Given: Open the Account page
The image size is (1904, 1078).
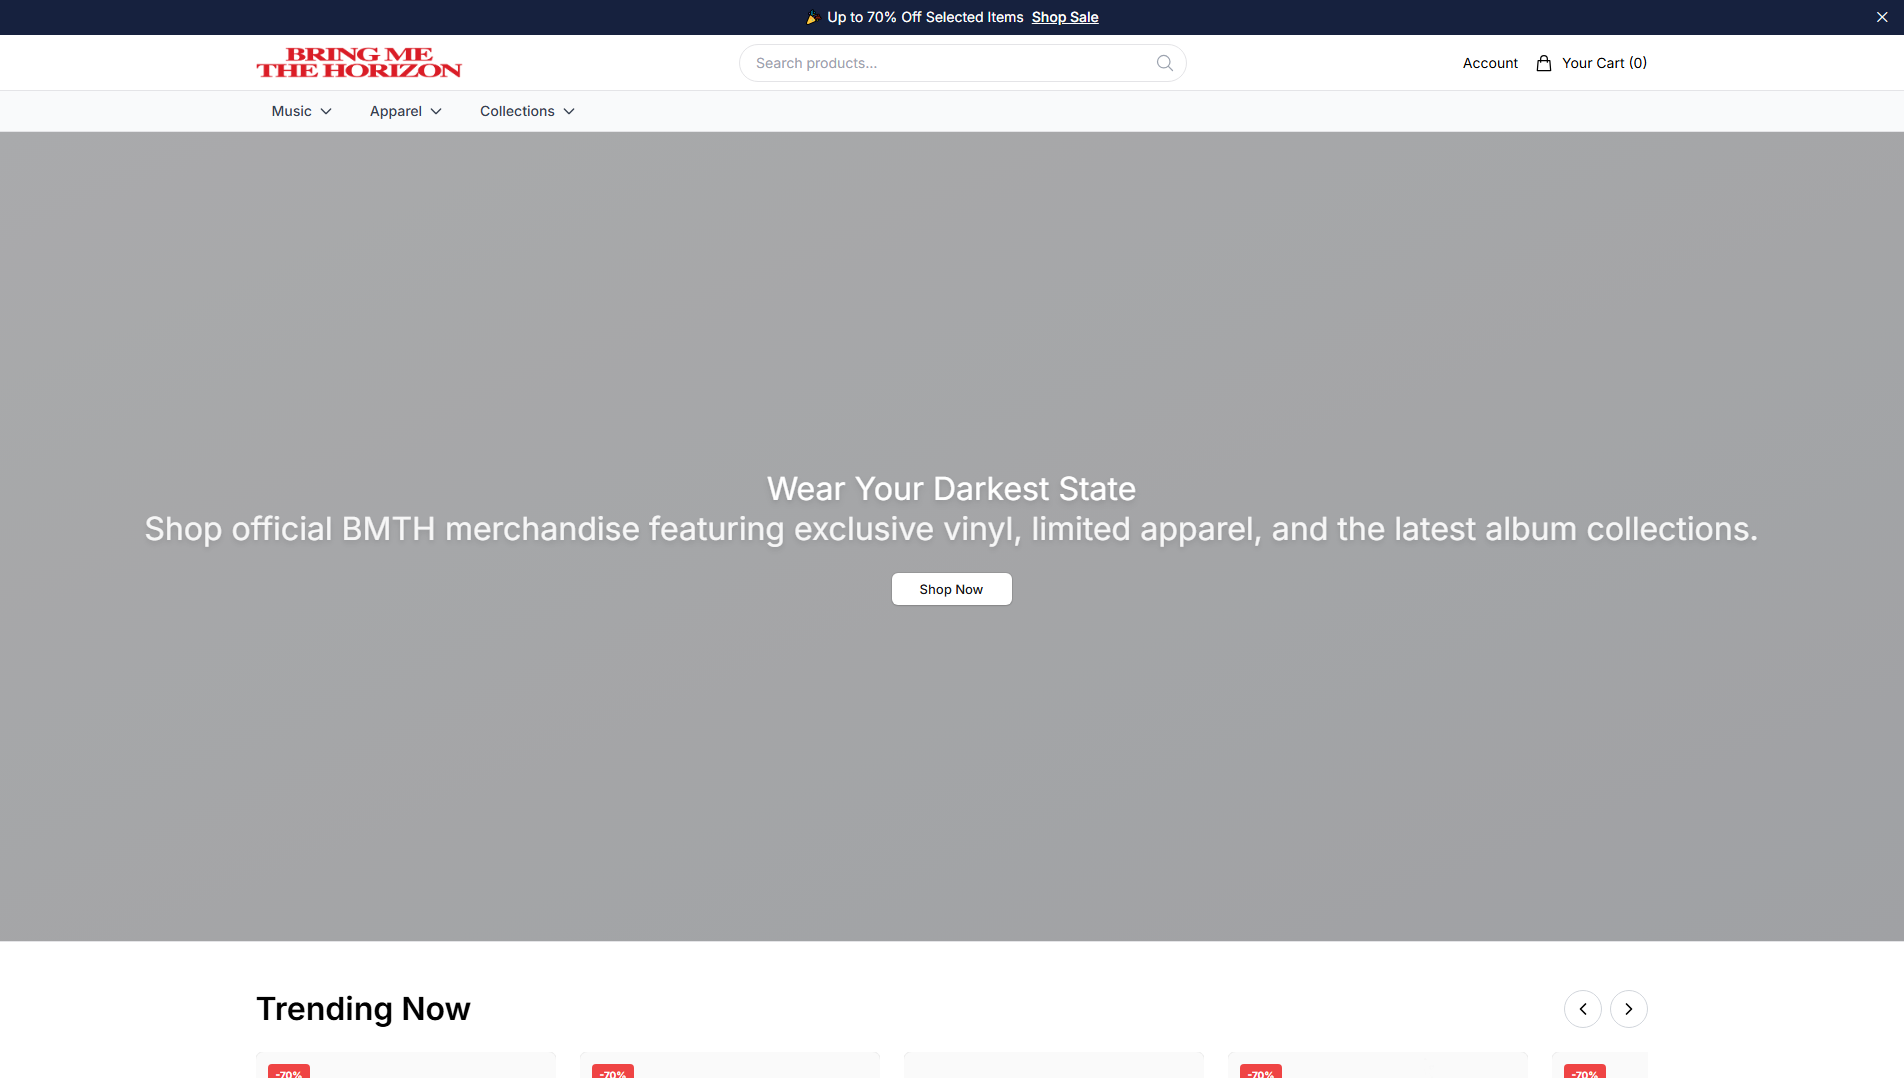Looking at the screenshot, I should click(1490, 63).
